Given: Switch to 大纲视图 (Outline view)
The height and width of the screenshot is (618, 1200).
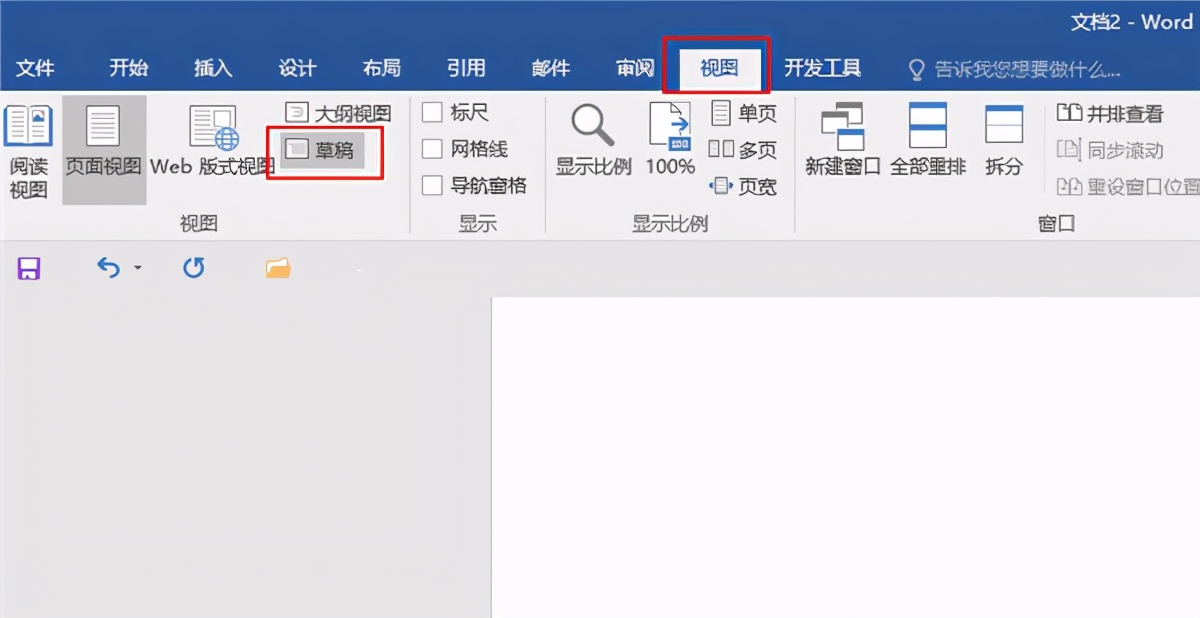Looking at the screenshot, I should [336, 112].
